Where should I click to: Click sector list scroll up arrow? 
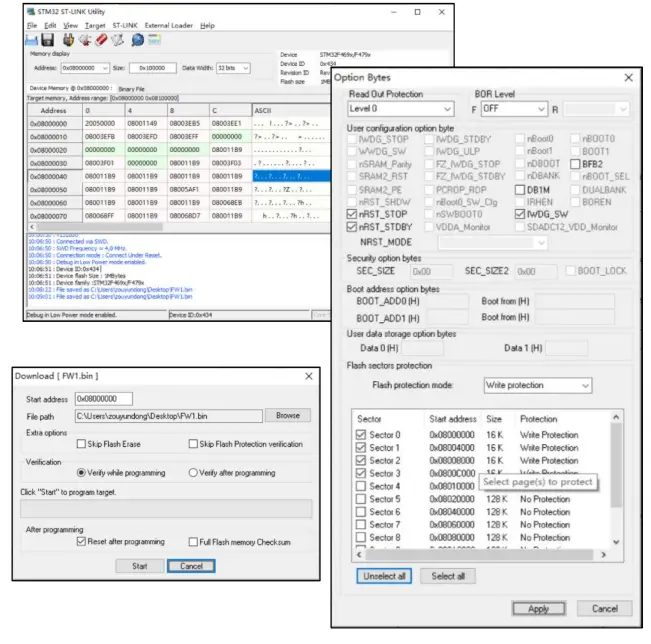tap(616, 417)
